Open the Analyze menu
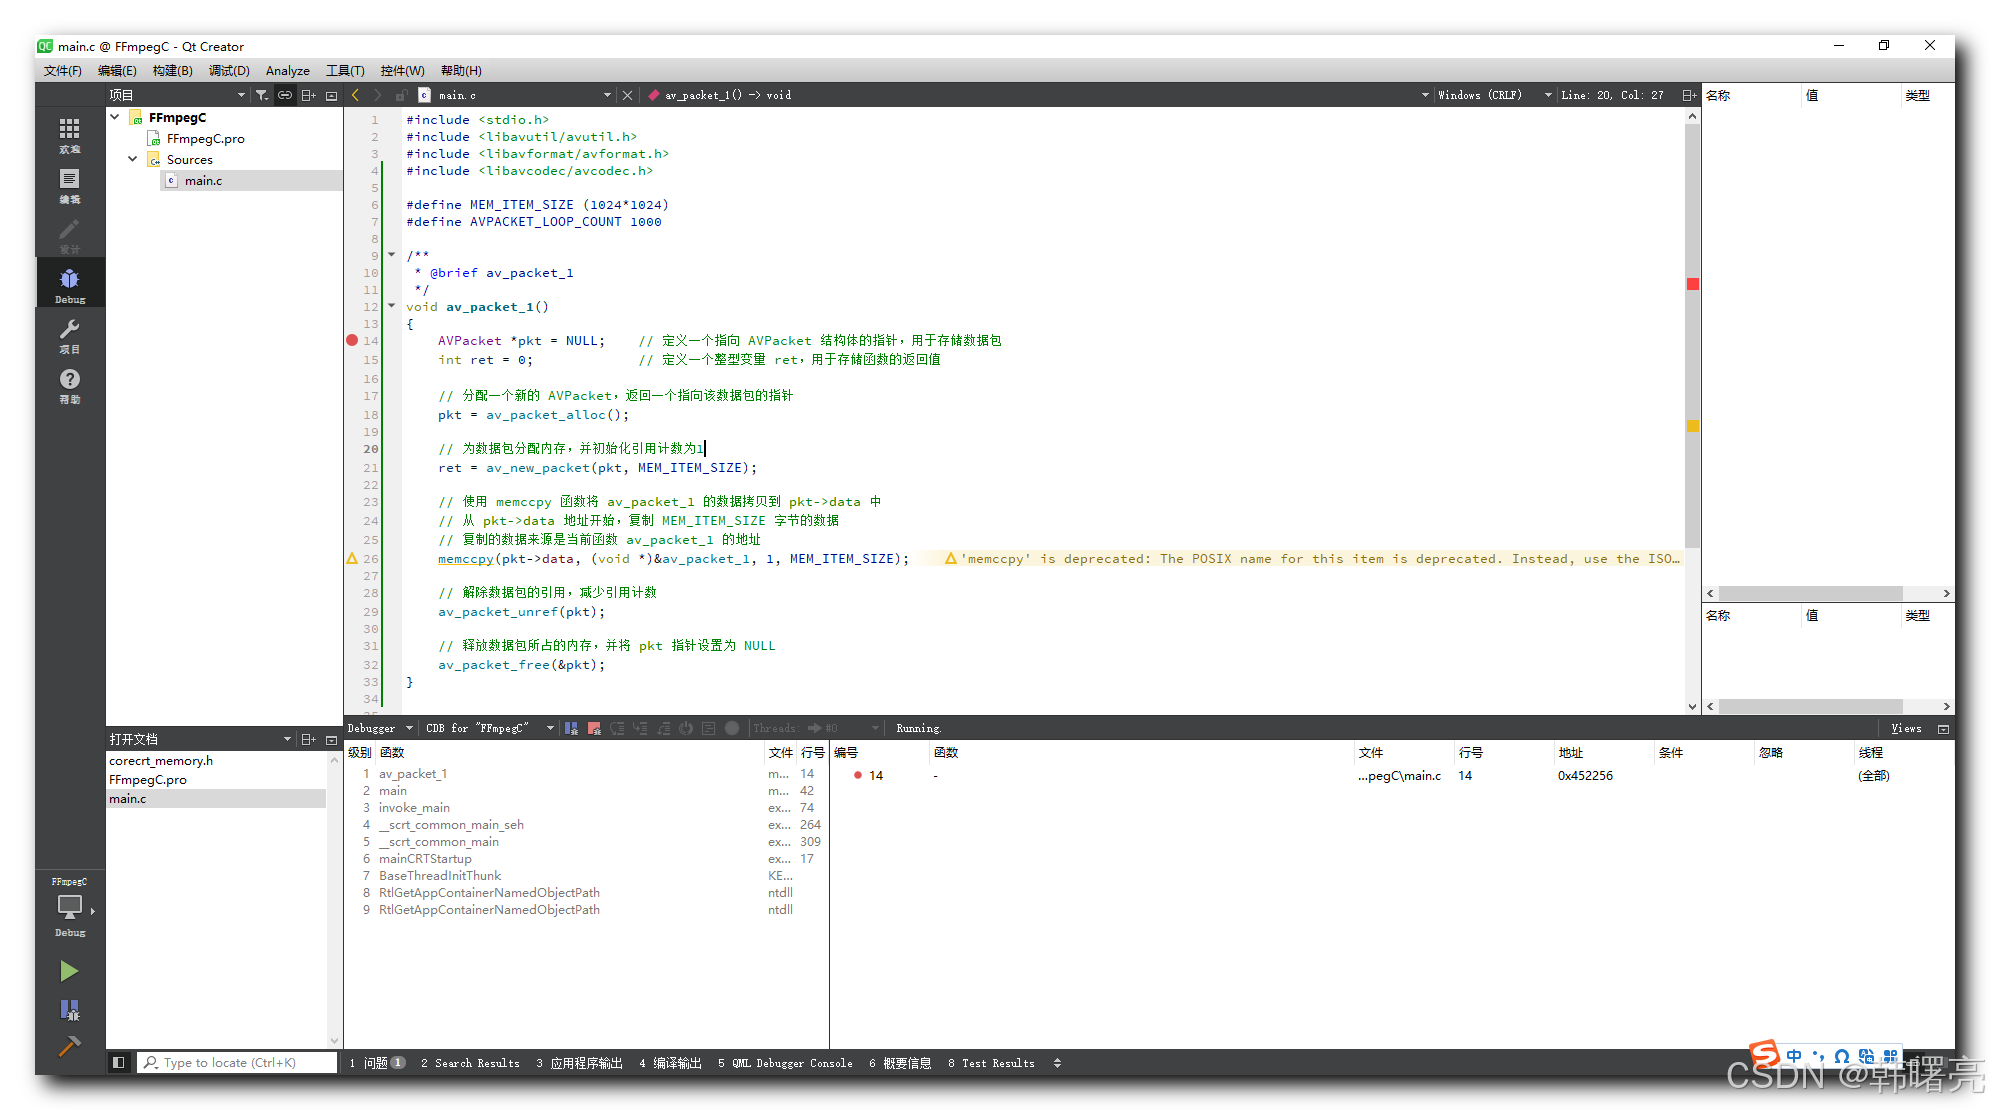1990x1110 pixels. click(287, 71)
